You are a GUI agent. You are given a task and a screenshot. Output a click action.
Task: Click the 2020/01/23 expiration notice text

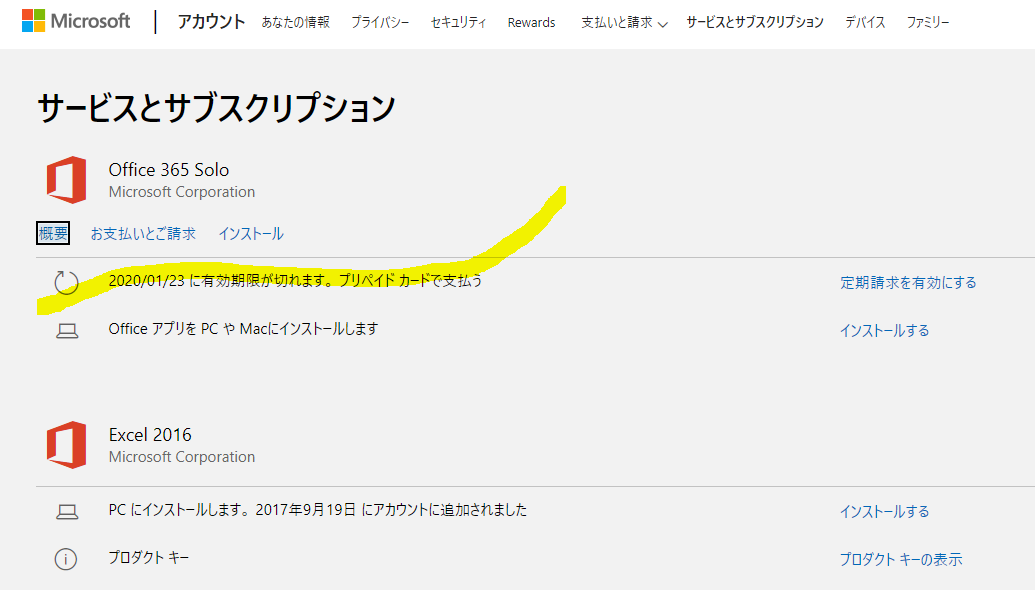coord(296,280)
